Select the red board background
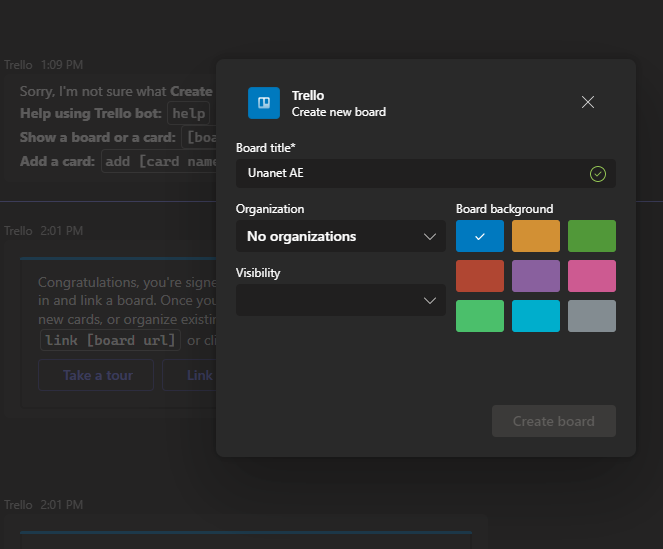Image resolution: width=663 pixels, height=549 pixels. [480, 276]
